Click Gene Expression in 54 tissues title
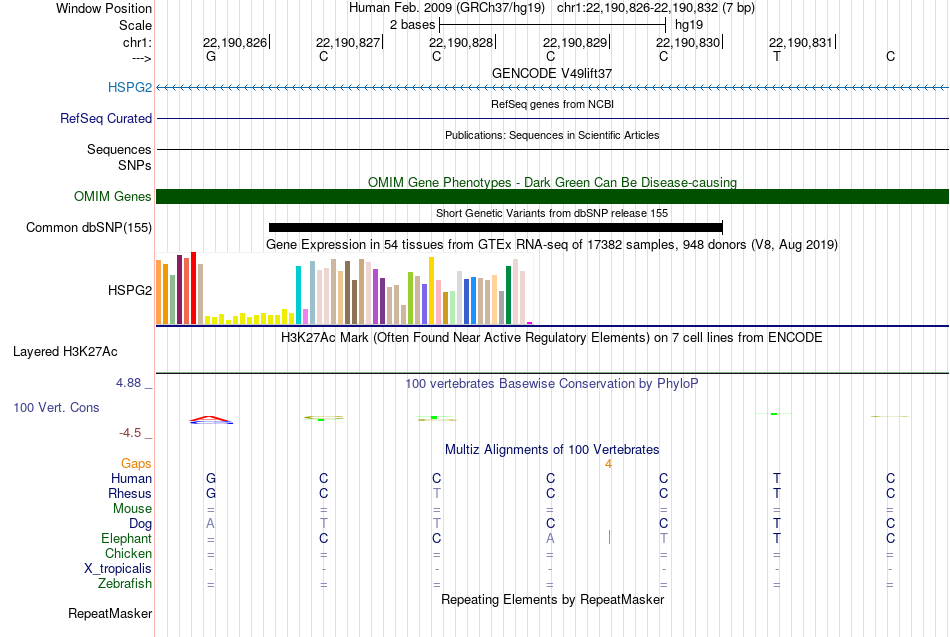The width and height of the screenshot is (950, 637). 552,244
